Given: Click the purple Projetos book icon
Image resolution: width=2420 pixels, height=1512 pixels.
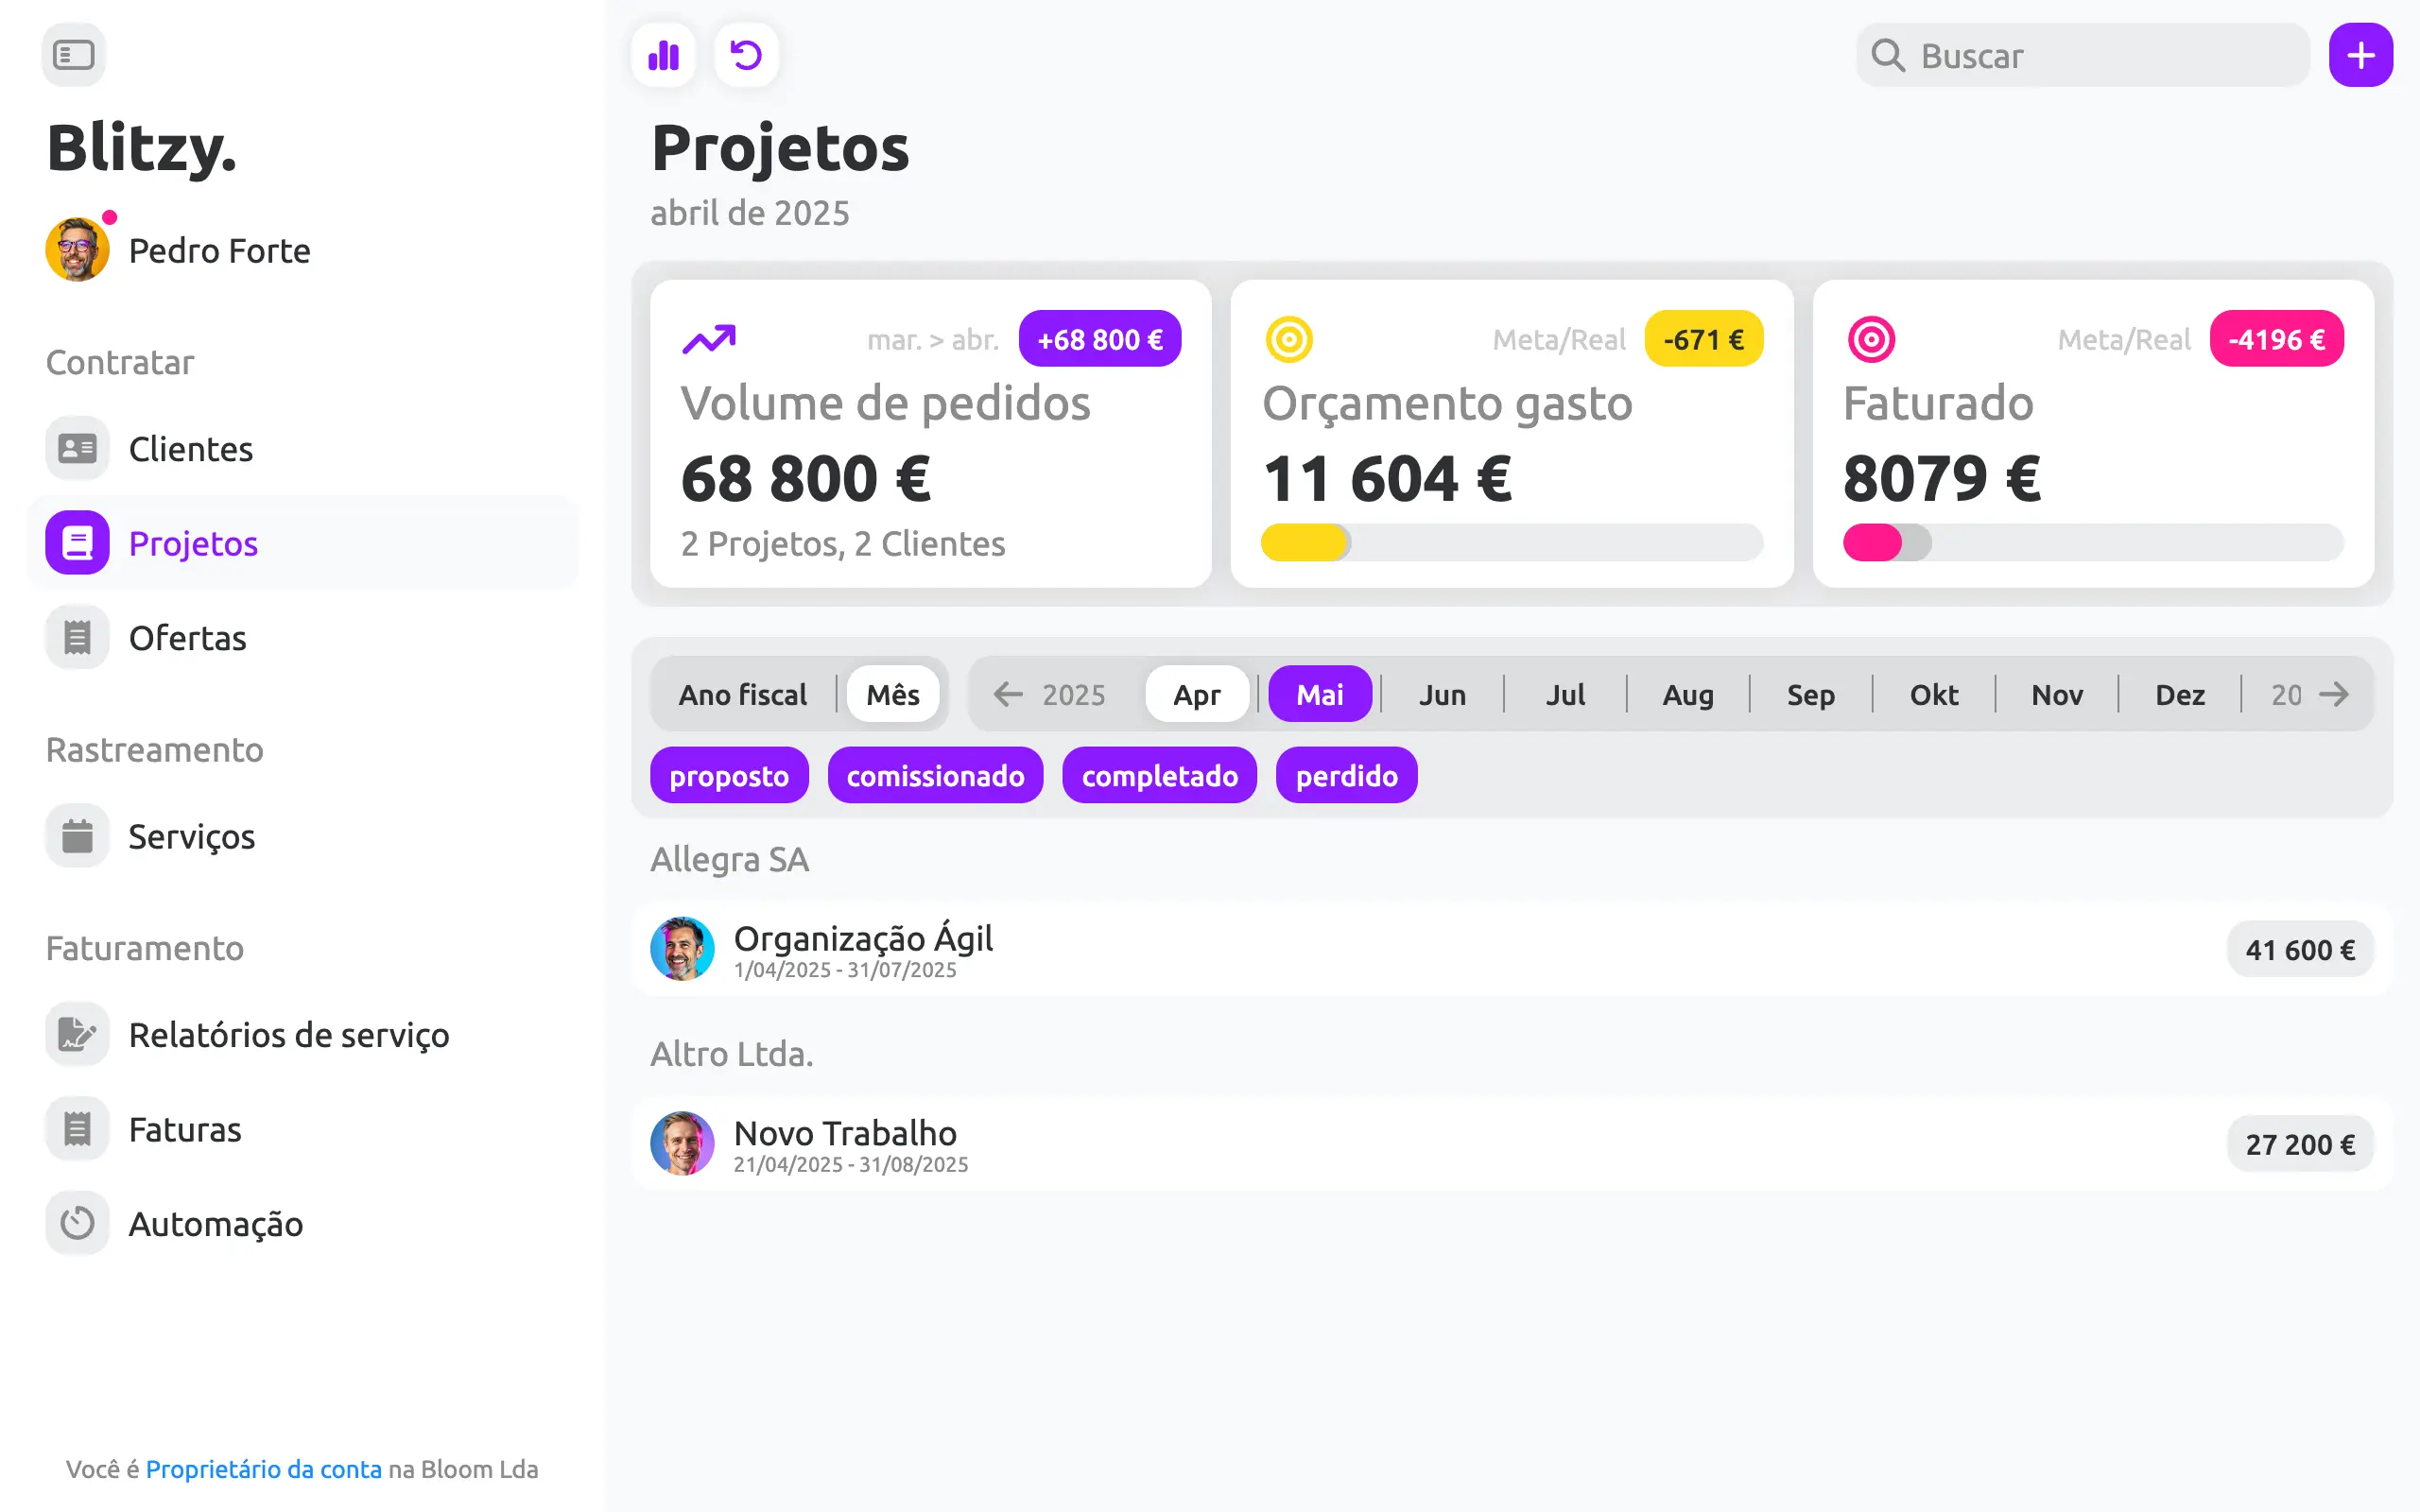Looking at the screenshot, I should point(77,543).
